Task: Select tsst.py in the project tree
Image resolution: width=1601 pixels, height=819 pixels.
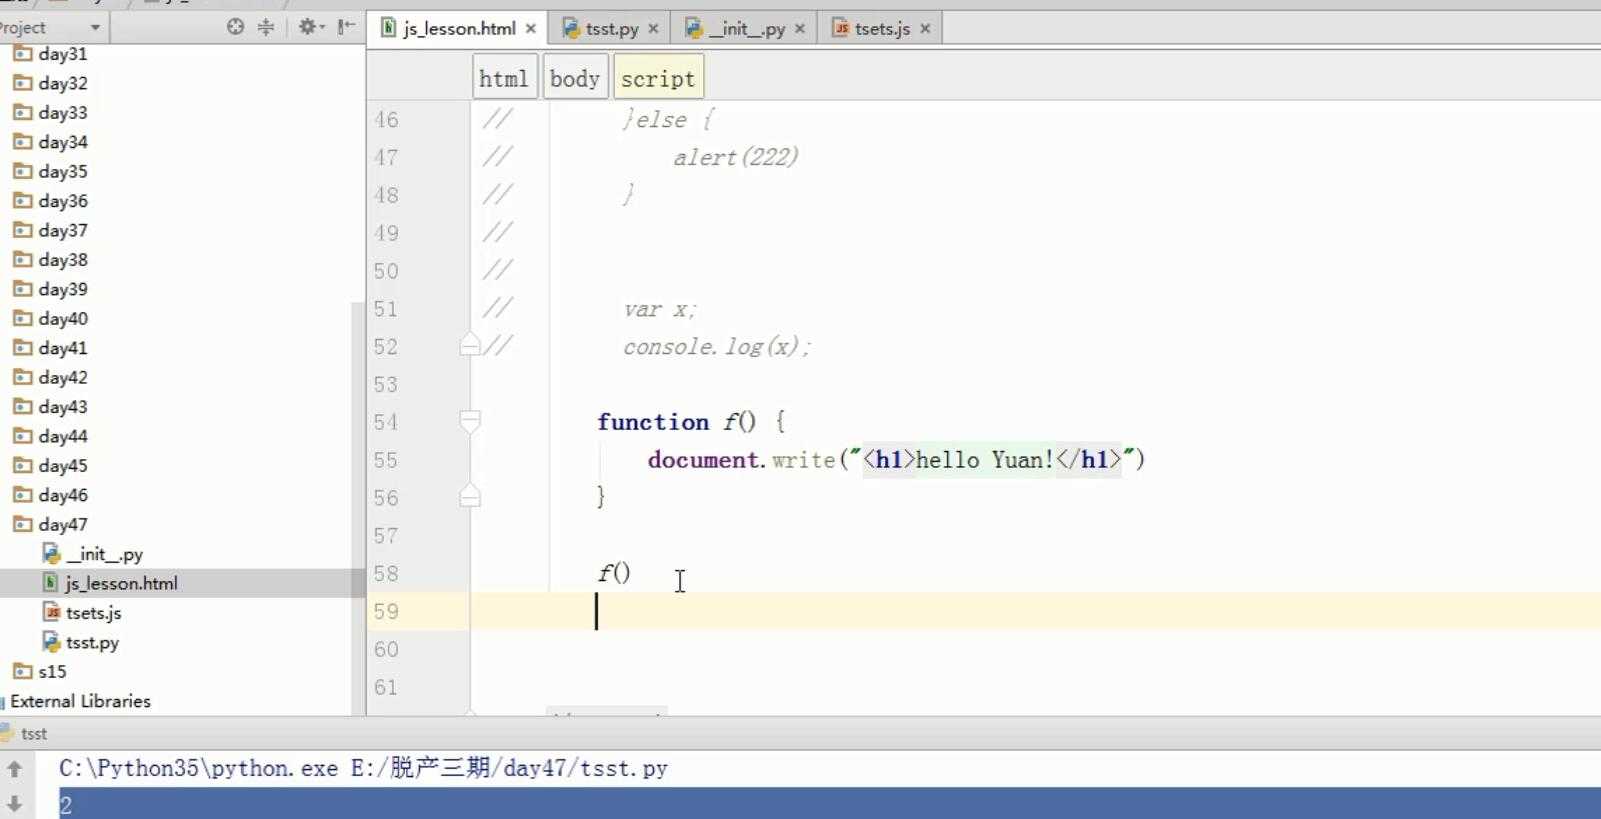Action: pos(92,642)
